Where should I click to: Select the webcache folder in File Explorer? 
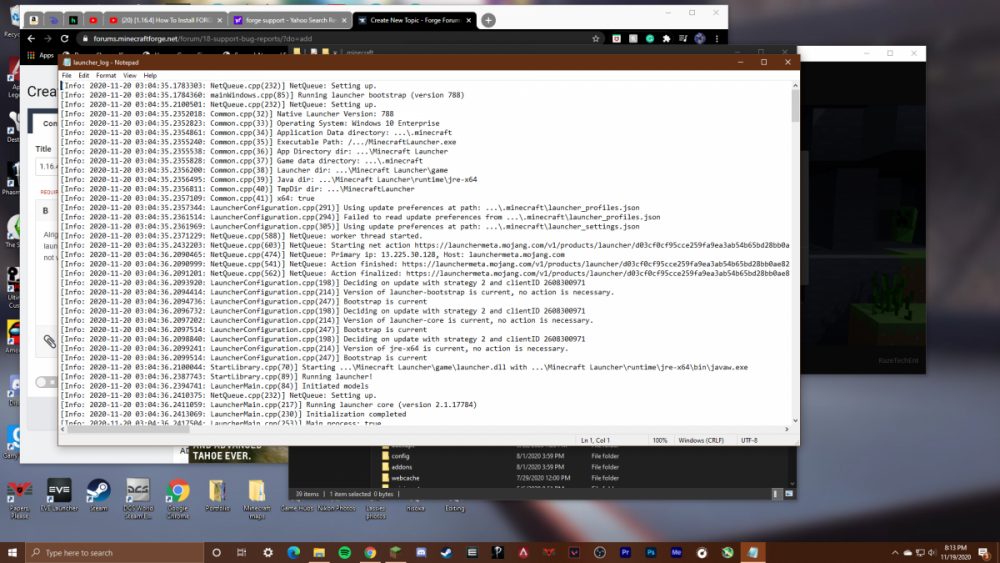(405, 478)
